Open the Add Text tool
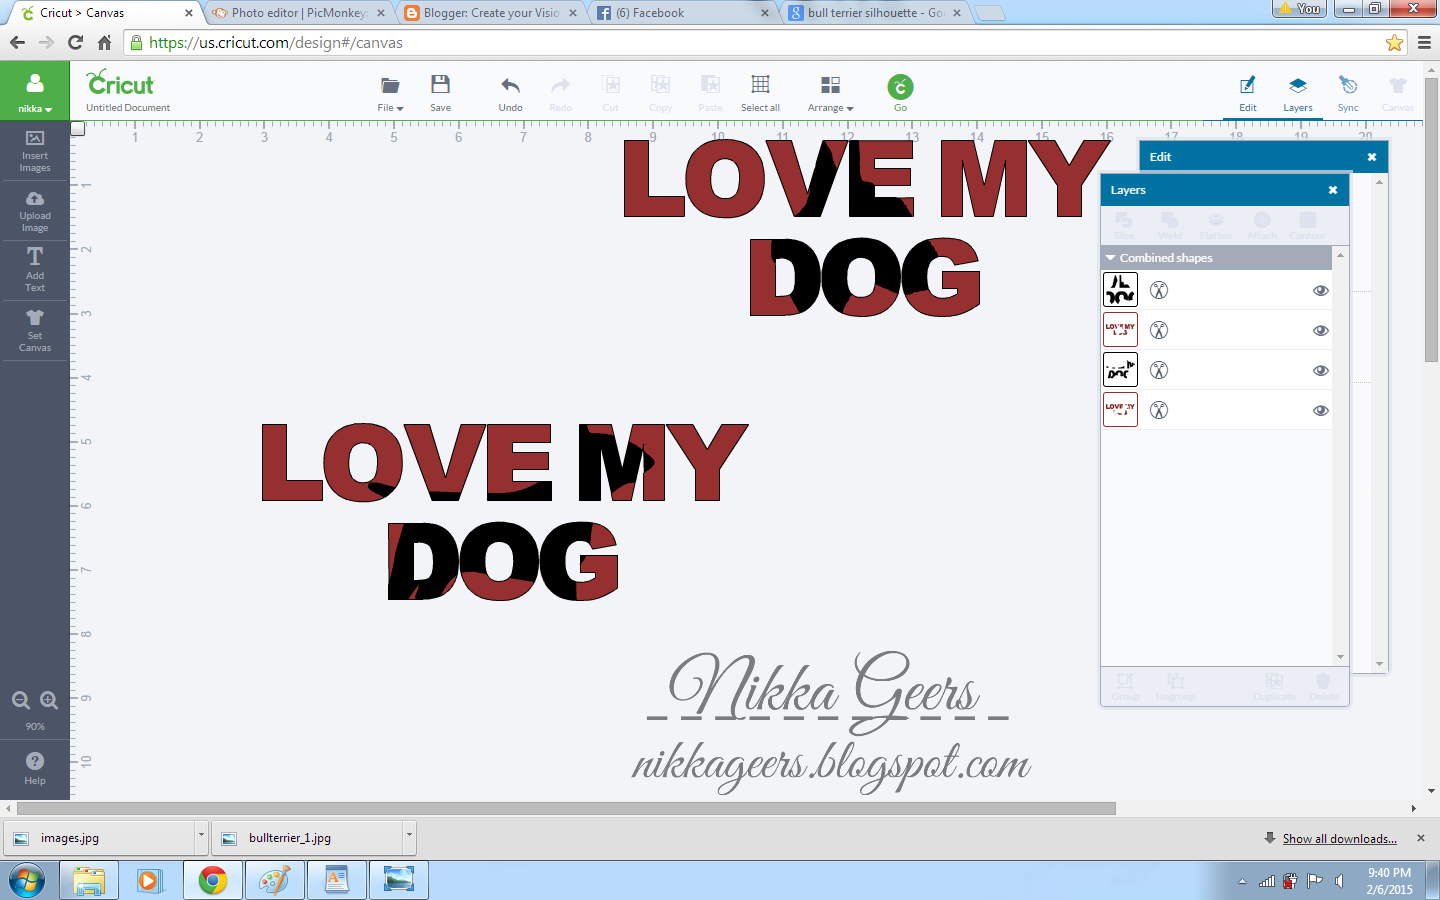The image size is (1440, 900). [x=35, y=270]
